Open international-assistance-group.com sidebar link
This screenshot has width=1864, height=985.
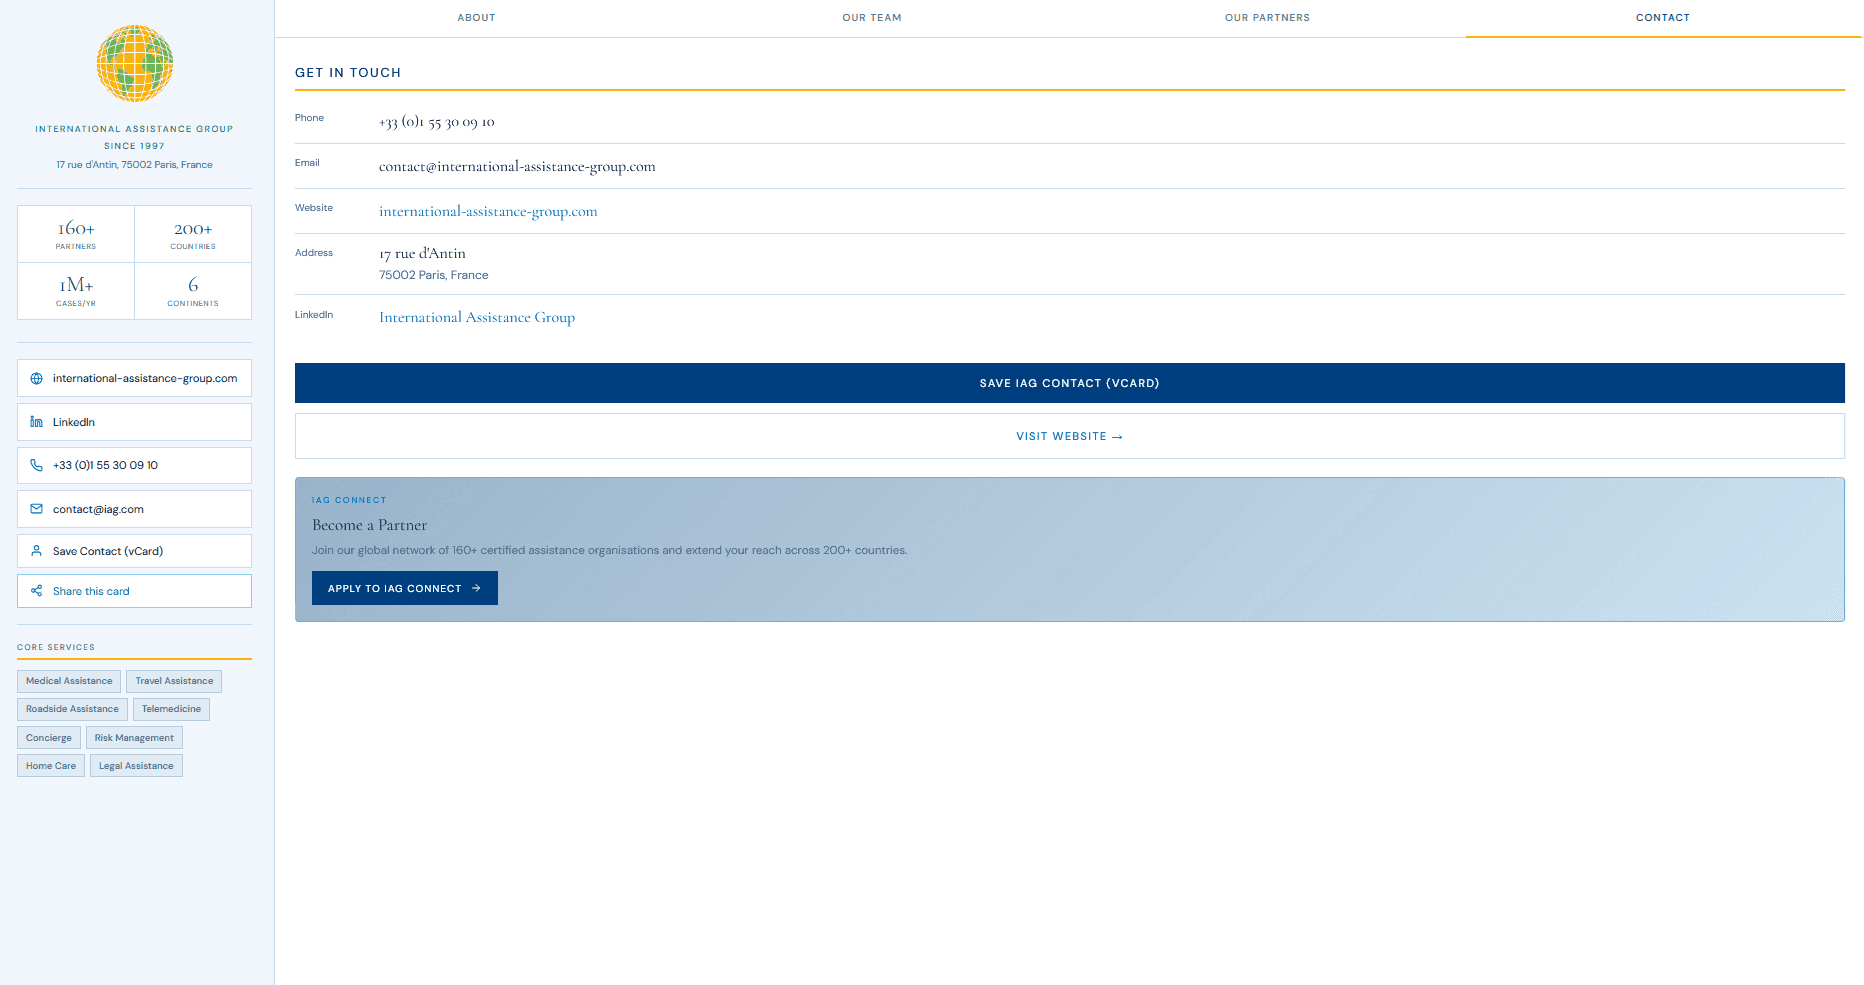pos(134,378)
